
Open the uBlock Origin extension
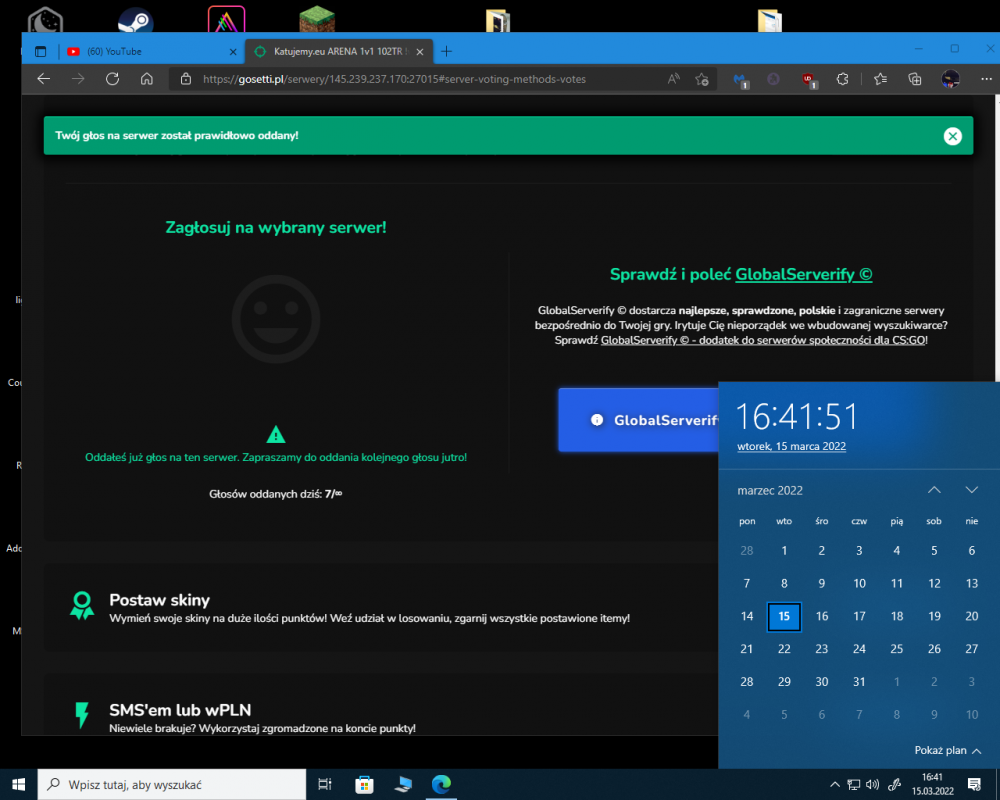coord(809,80)
